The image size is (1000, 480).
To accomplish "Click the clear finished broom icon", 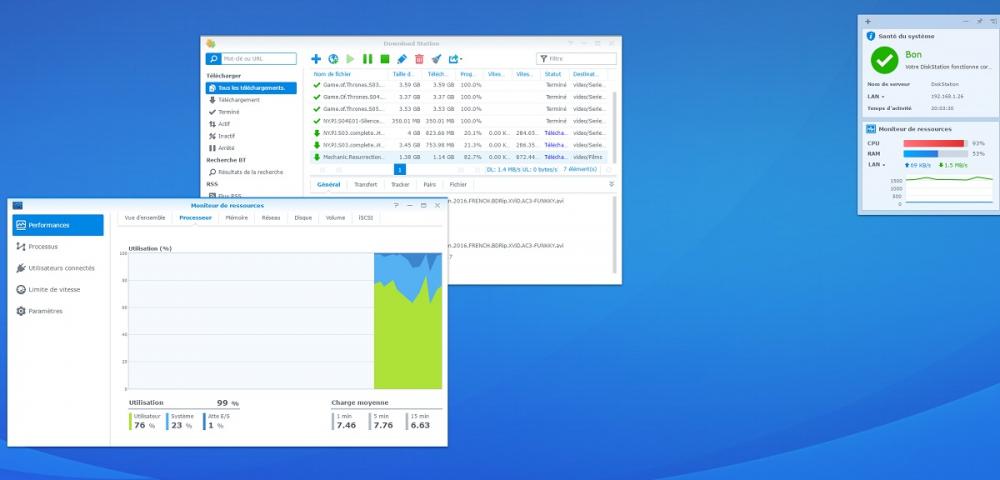I will click(x=436, y=59).
